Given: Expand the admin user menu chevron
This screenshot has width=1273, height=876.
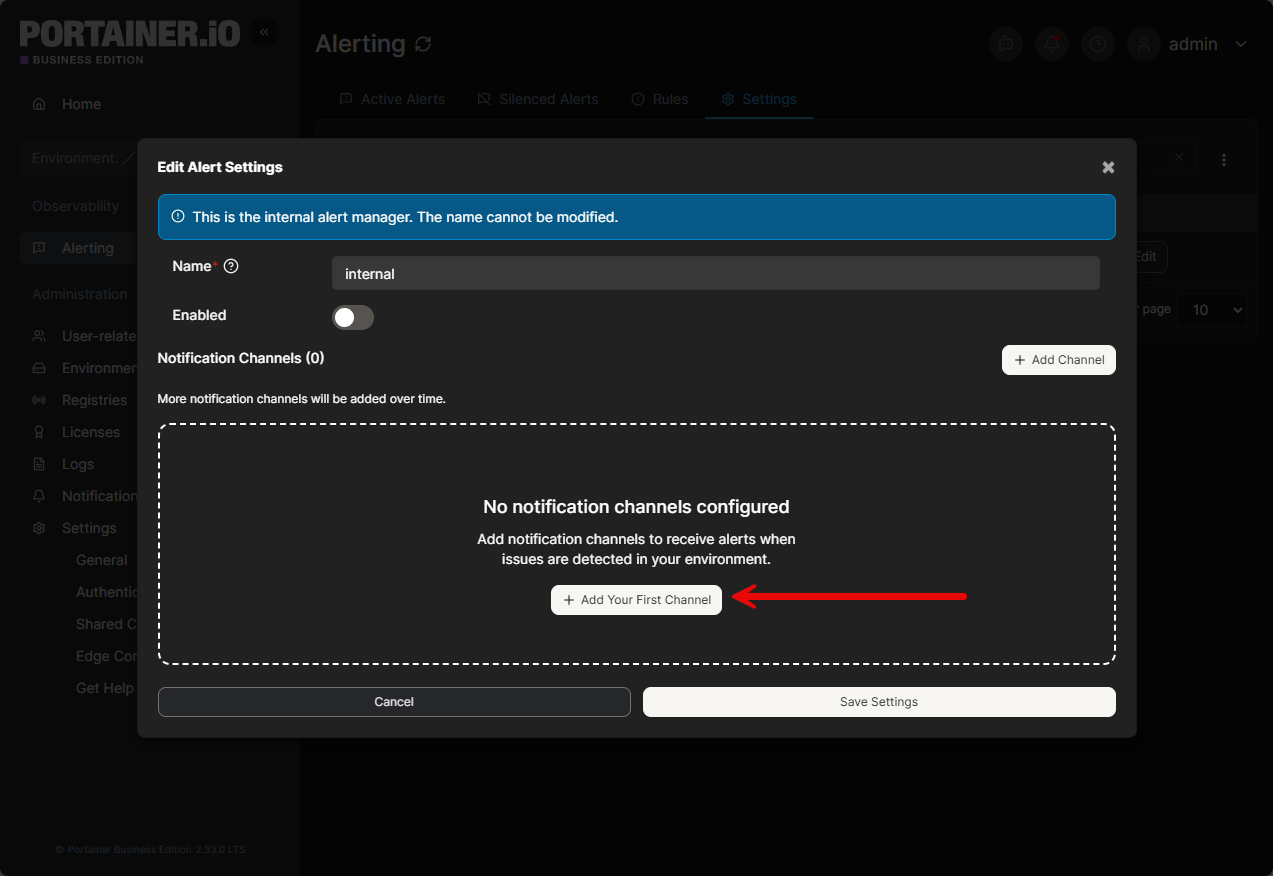Looking at the screenshot, I should tap(1241, 44).
